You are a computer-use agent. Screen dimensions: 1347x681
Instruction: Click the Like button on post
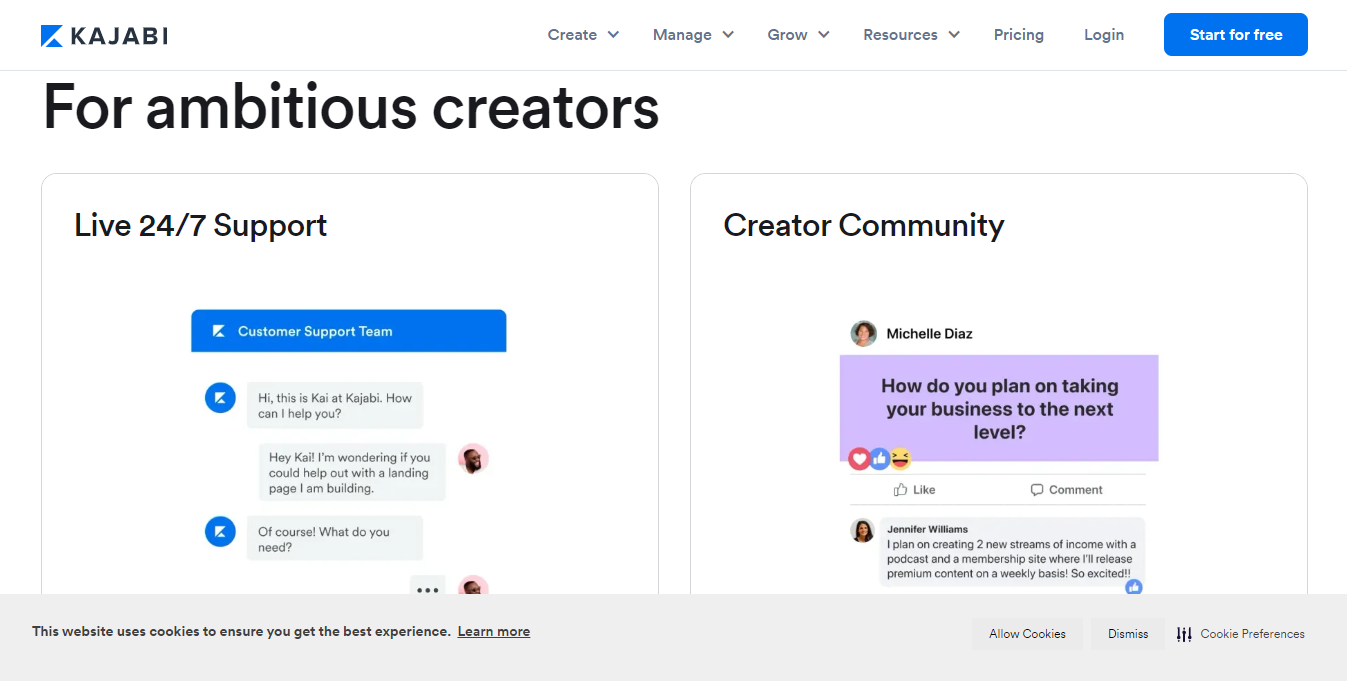(915, 490)
